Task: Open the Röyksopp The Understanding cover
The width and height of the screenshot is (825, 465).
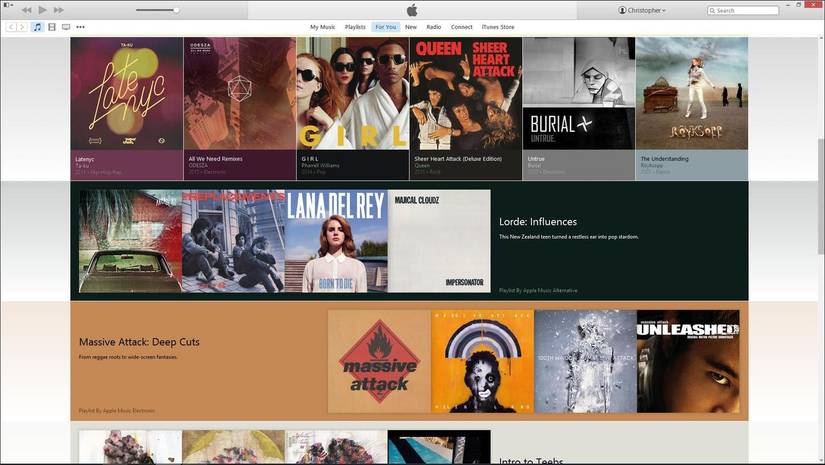Action: [x=692, y=94]
